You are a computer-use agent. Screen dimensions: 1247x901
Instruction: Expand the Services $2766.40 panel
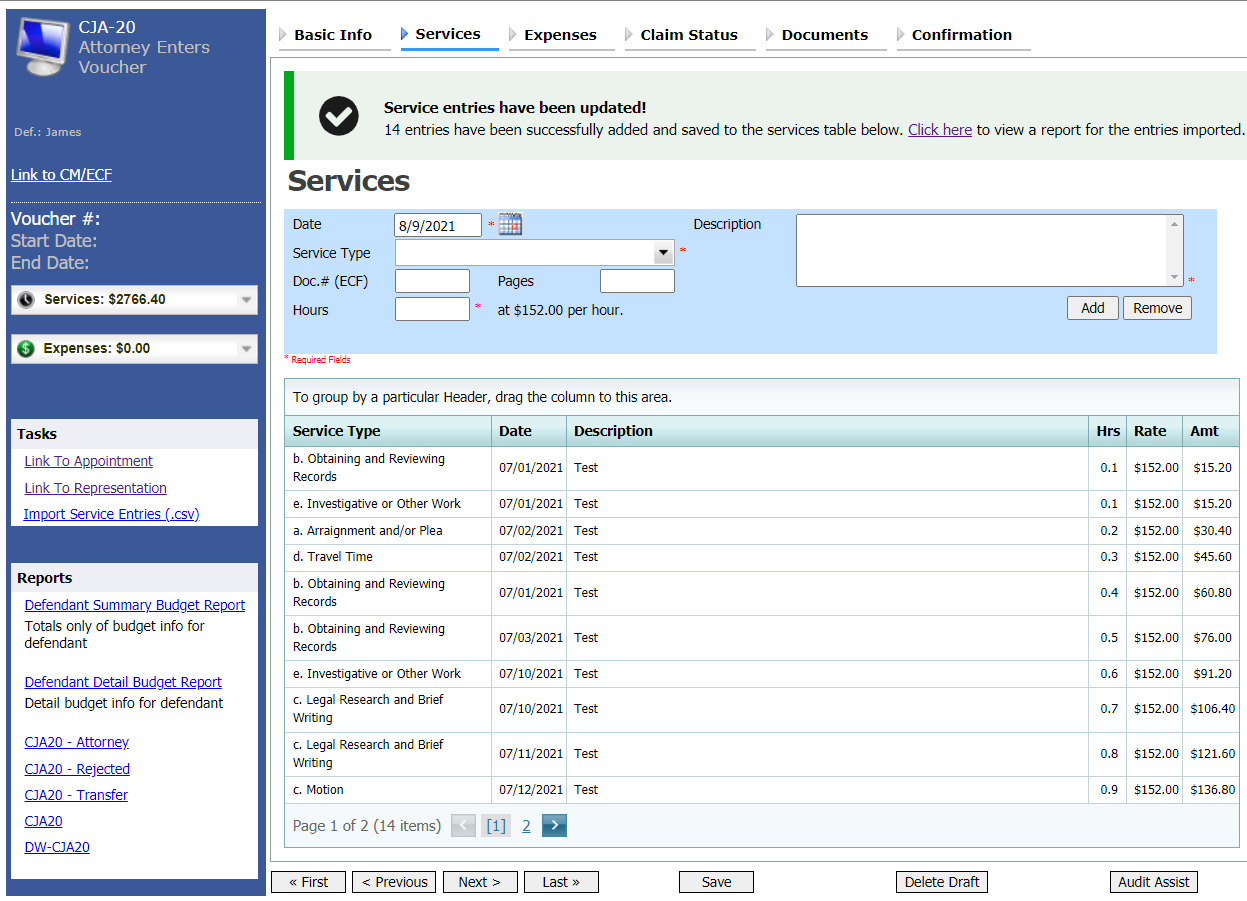[246, 300]
